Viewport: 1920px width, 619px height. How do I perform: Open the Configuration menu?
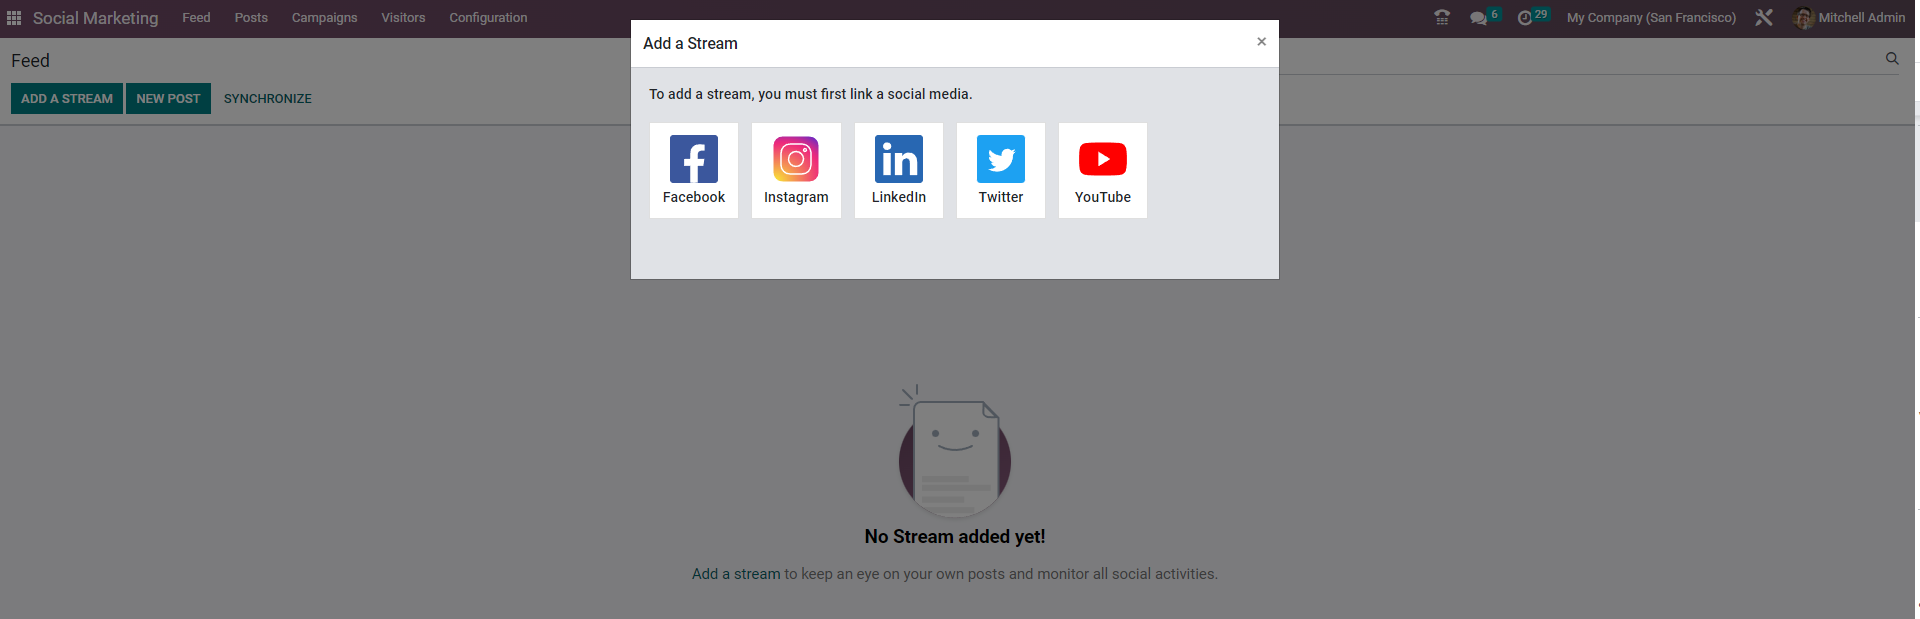pos(488,18)
